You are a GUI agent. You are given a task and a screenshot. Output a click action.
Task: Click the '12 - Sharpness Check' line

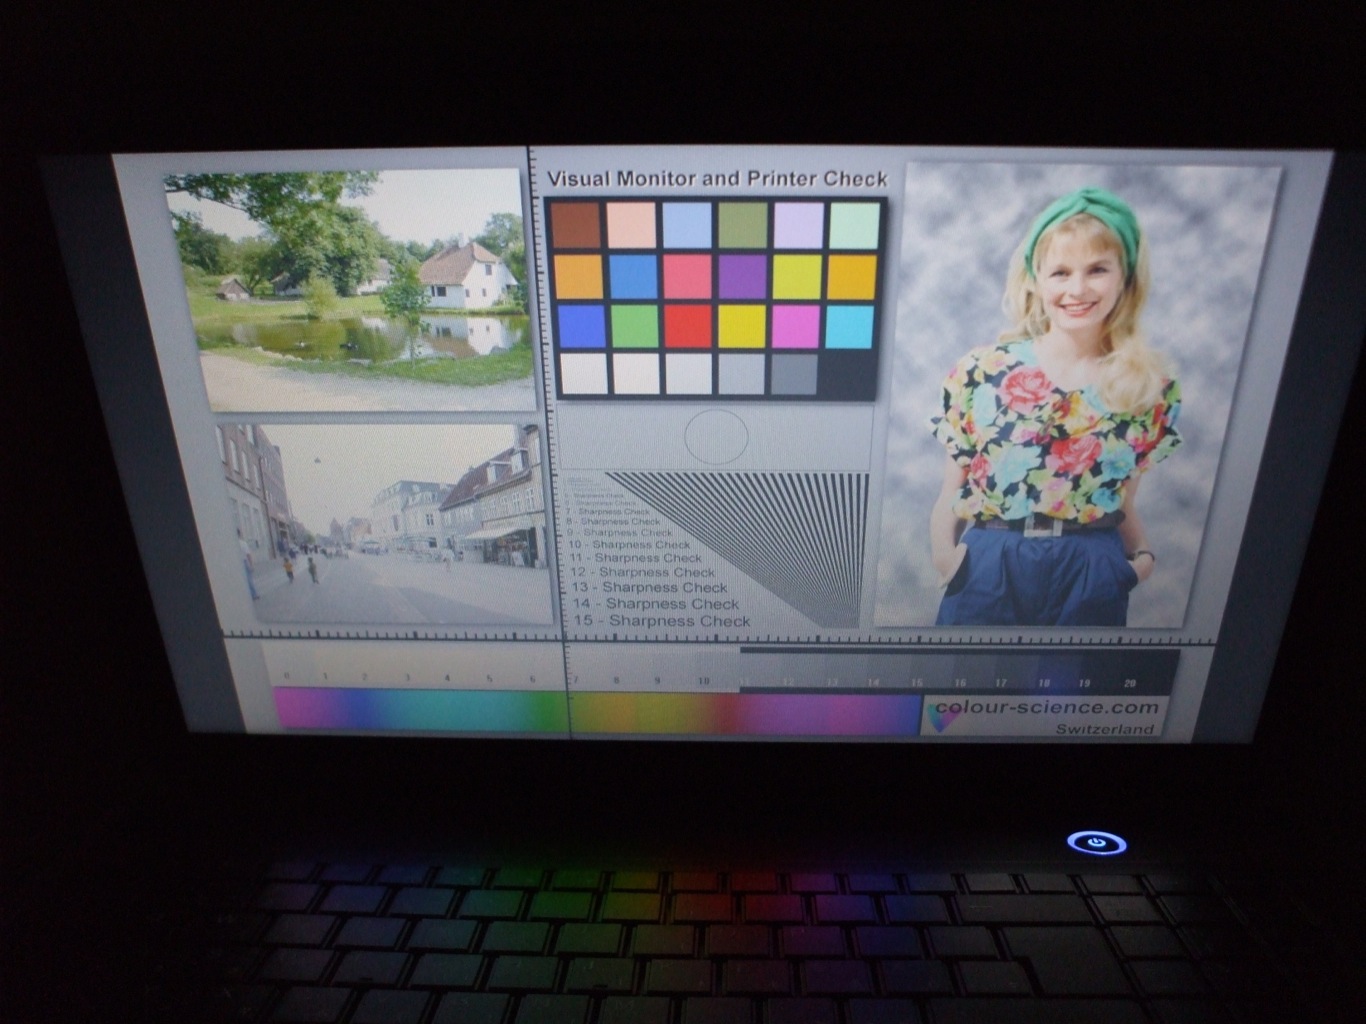coord(643,573)
